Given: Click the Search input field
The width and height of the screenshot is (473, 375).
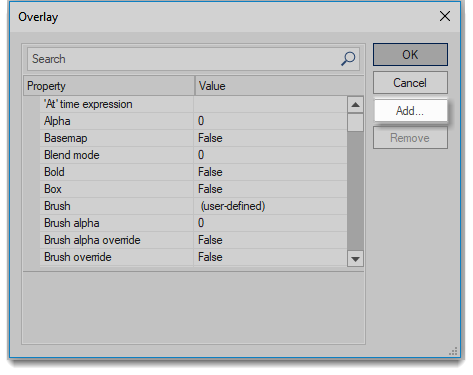Looking at the screenshot, I should [x=193, y=59].
